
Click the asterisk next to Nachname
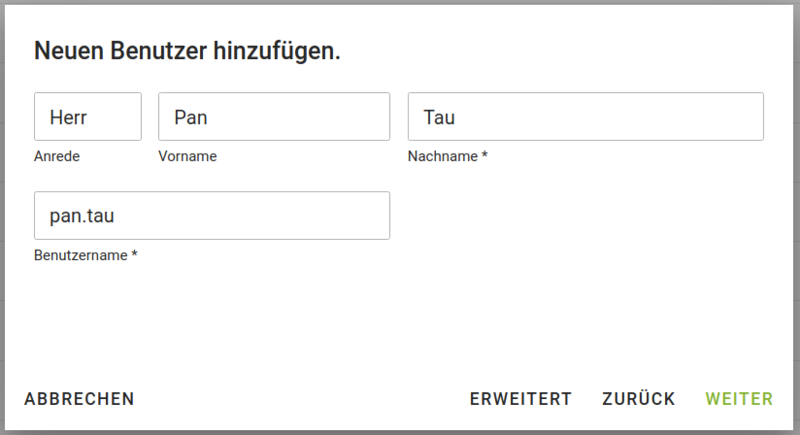pos(484,156)
